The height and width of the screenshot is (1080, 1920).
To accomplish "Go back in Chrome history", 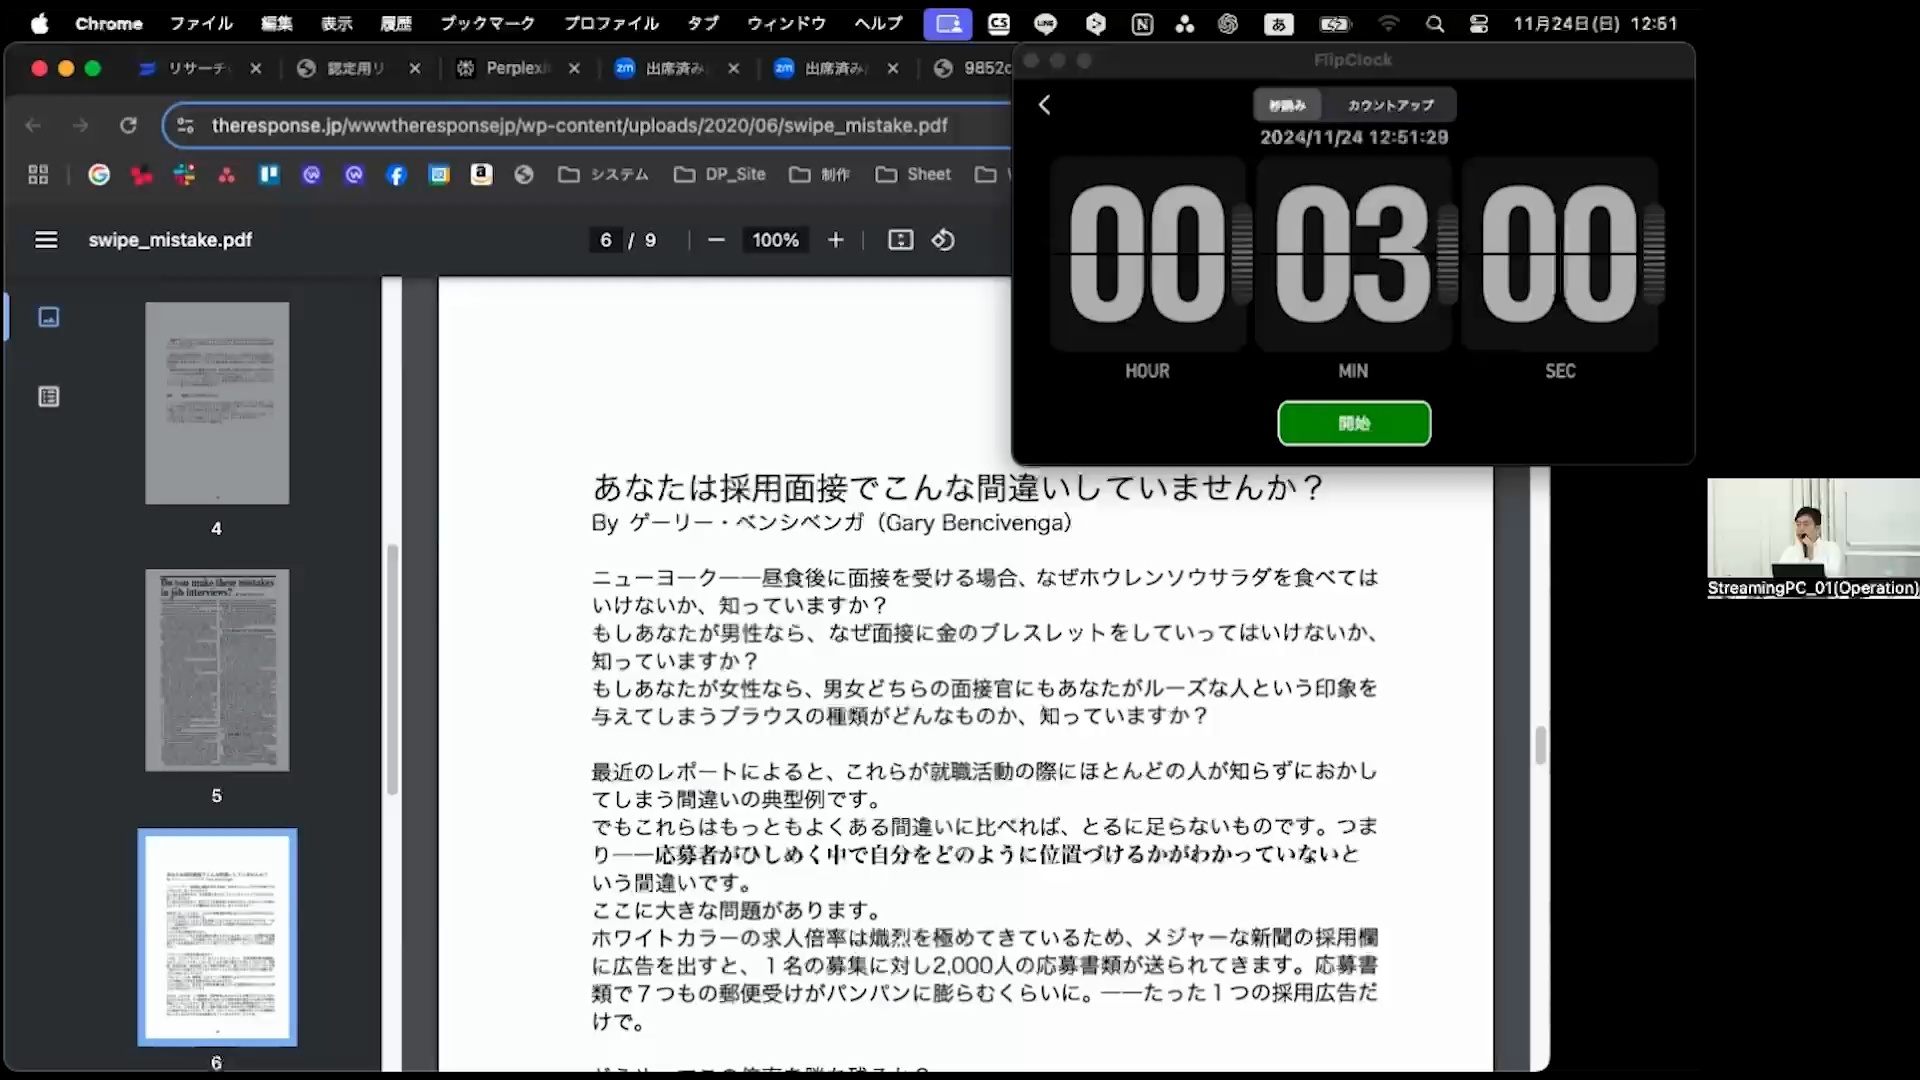I will [x=33, y=125].
